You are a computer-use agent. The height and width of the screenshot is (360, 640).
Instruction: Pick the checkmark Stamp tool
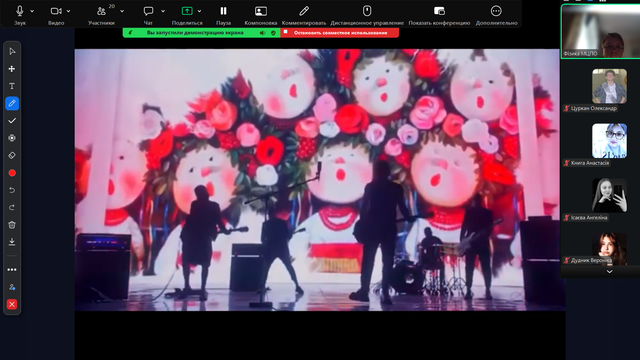12,121
